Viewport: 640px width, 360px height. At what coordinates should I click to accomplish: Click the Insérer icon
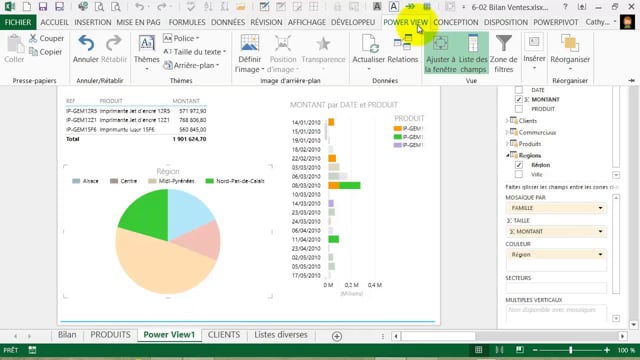534,42
